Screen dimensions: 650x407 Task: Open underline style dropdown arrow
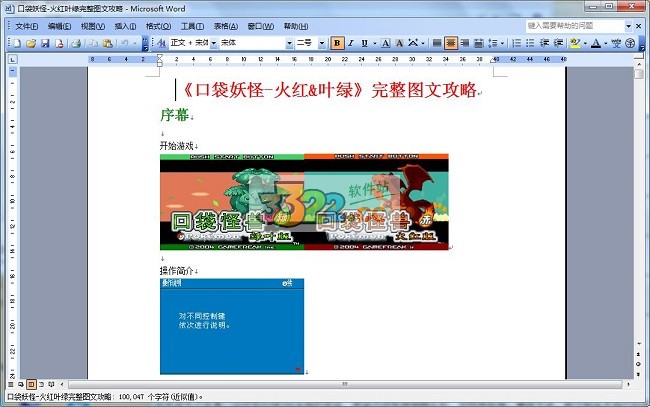coord(374,43)
